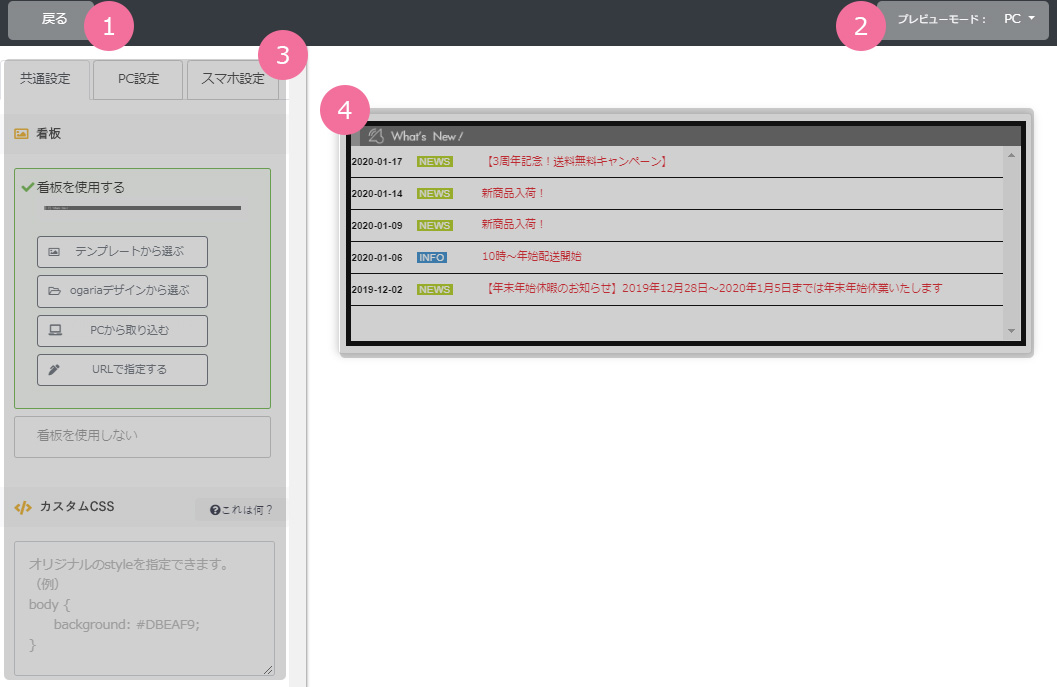Click the テンプレートから選ぶ button
The width and height of the screenshot is (1057, 687).
tap(122, 251)
